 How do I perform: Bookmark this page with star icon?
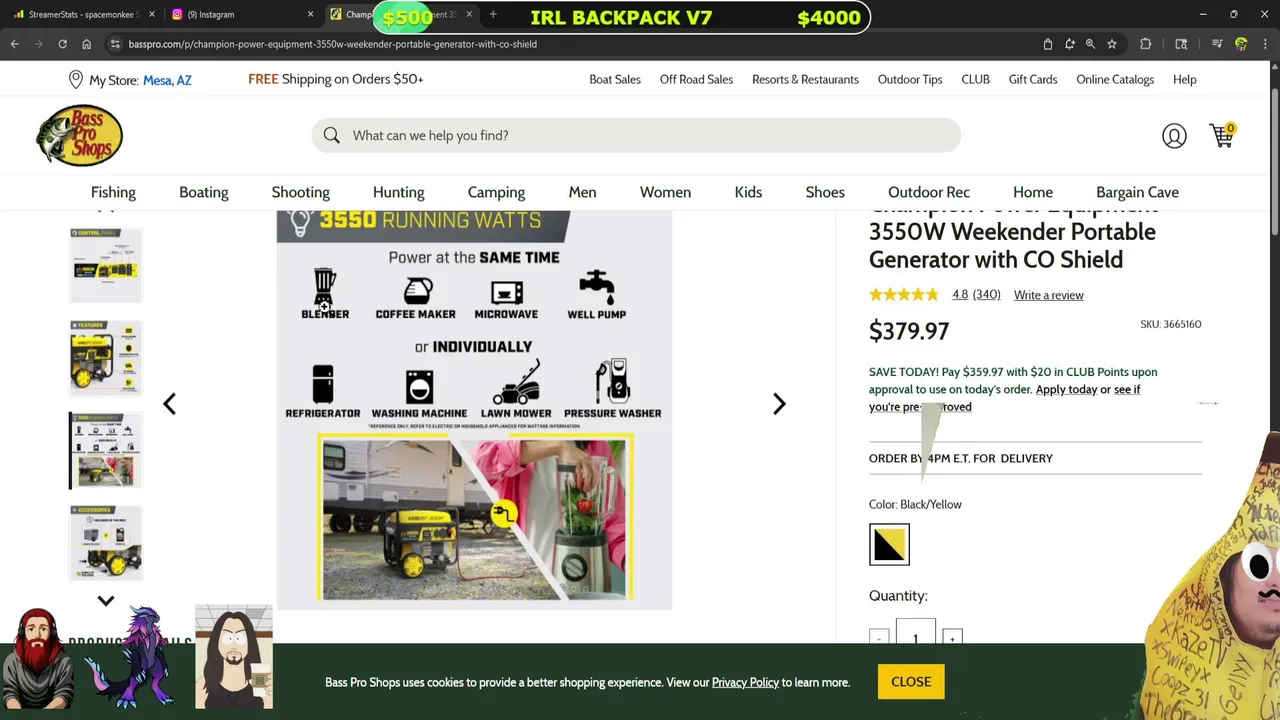[x=1111, y=44]
